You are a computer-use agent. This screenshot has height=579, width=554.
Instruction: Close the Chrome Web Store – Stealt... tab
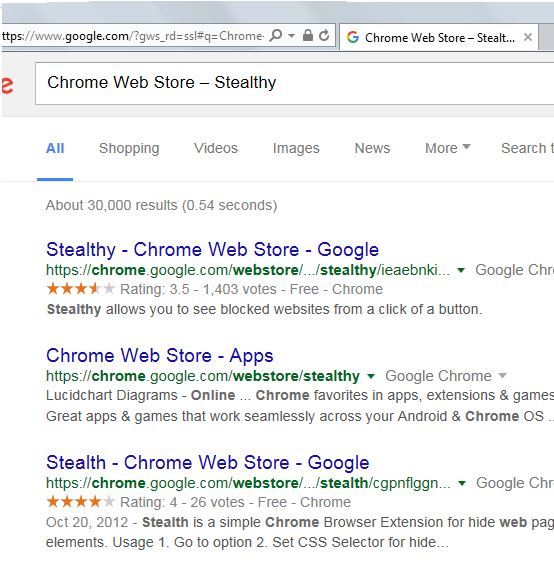click(528, 37)
